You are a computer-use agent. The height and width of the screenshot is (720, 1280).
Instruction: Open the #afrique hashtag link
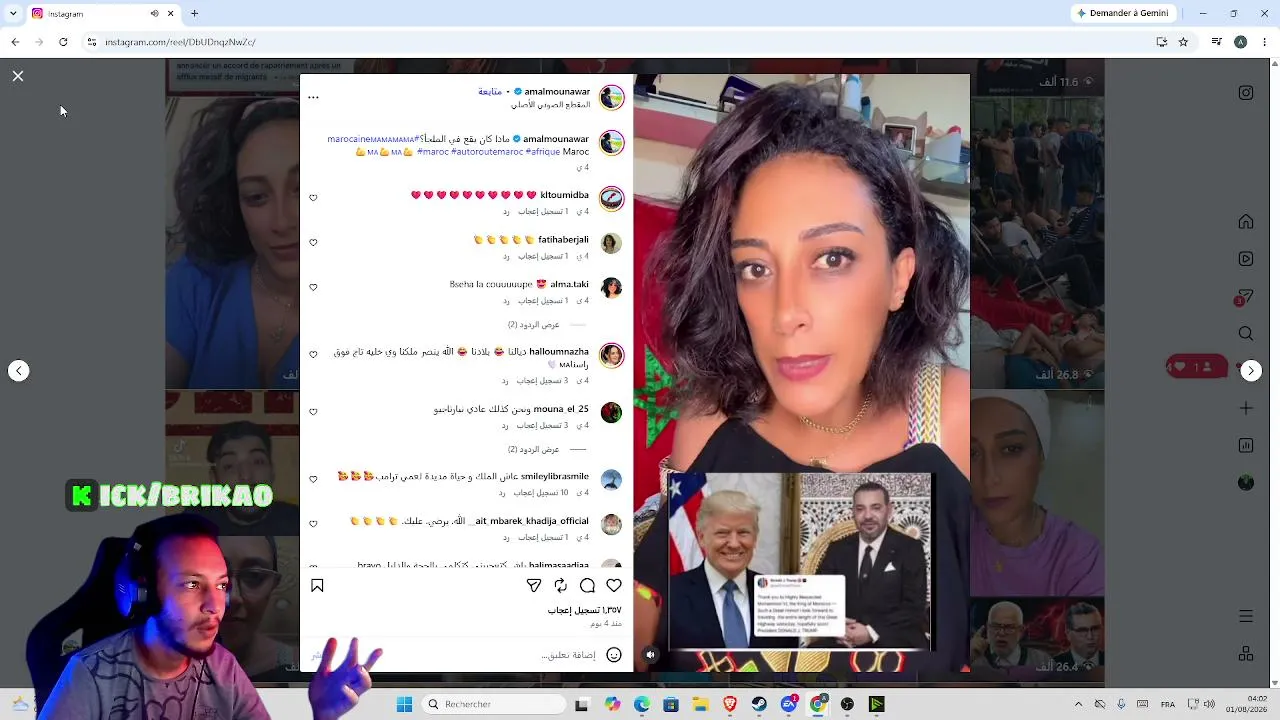coord(543,152)
